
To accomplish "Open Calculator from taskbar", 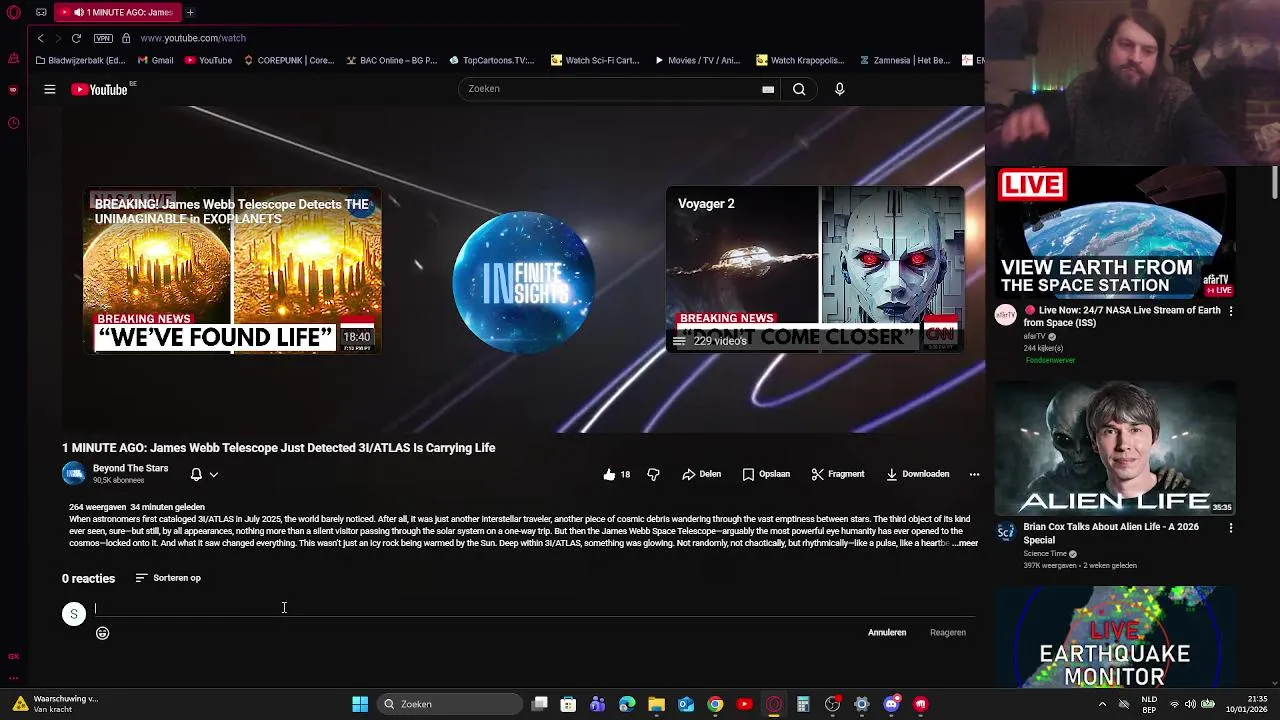I will coord(803,704).
